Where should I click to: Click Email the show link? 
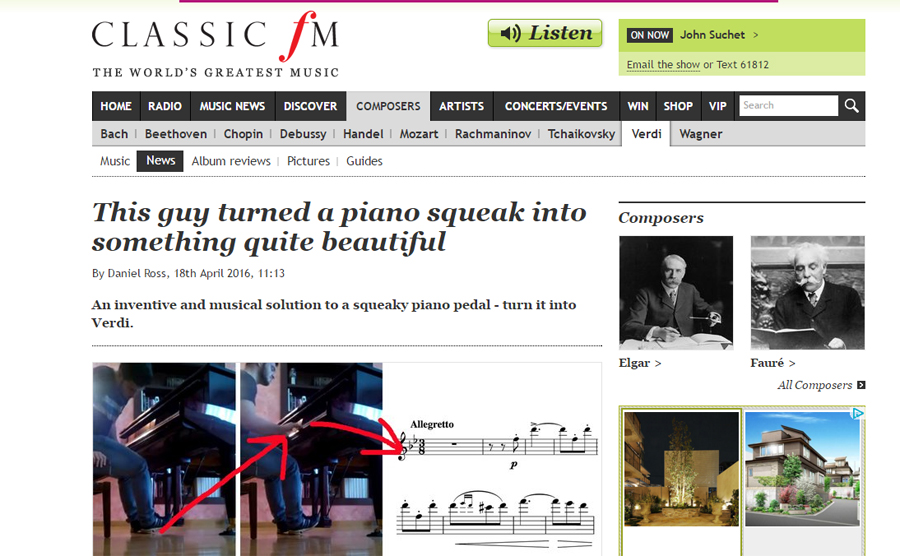point(663,64)
